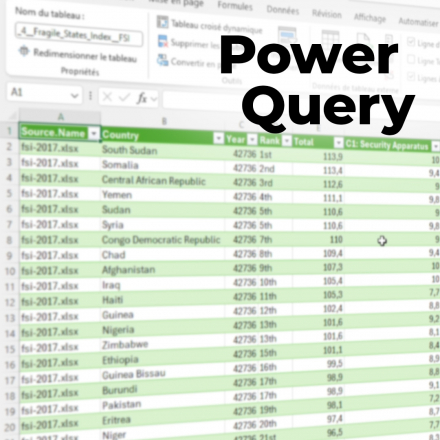440x440 pixels.
Task: Click the Central African Republic cell
Action: click(x=163, y=180)
